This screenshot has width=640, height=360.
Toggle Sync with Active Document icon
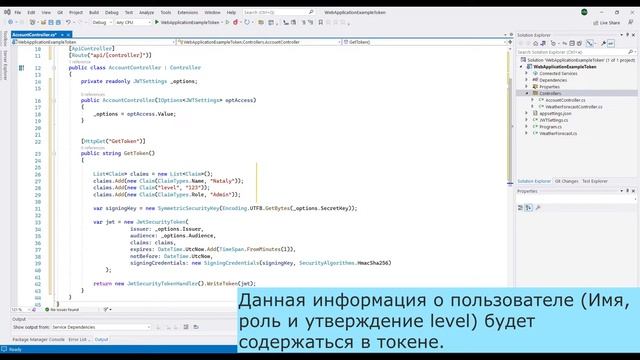pos(564,43)
